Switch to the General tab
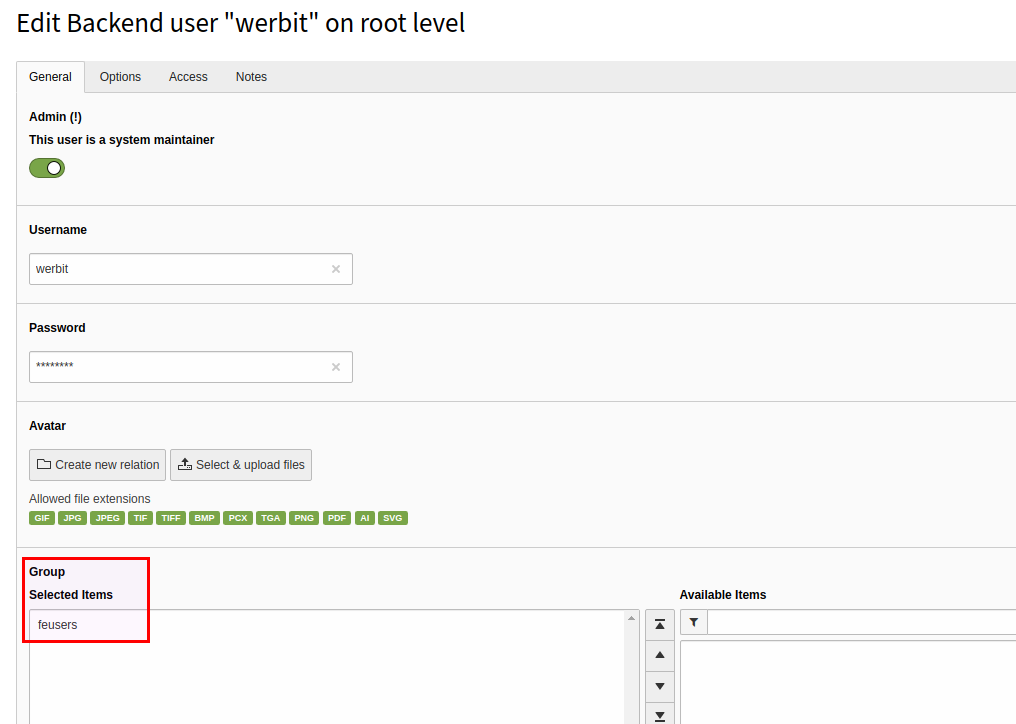This screenshot has width=1016, height=724. (50, 77)
